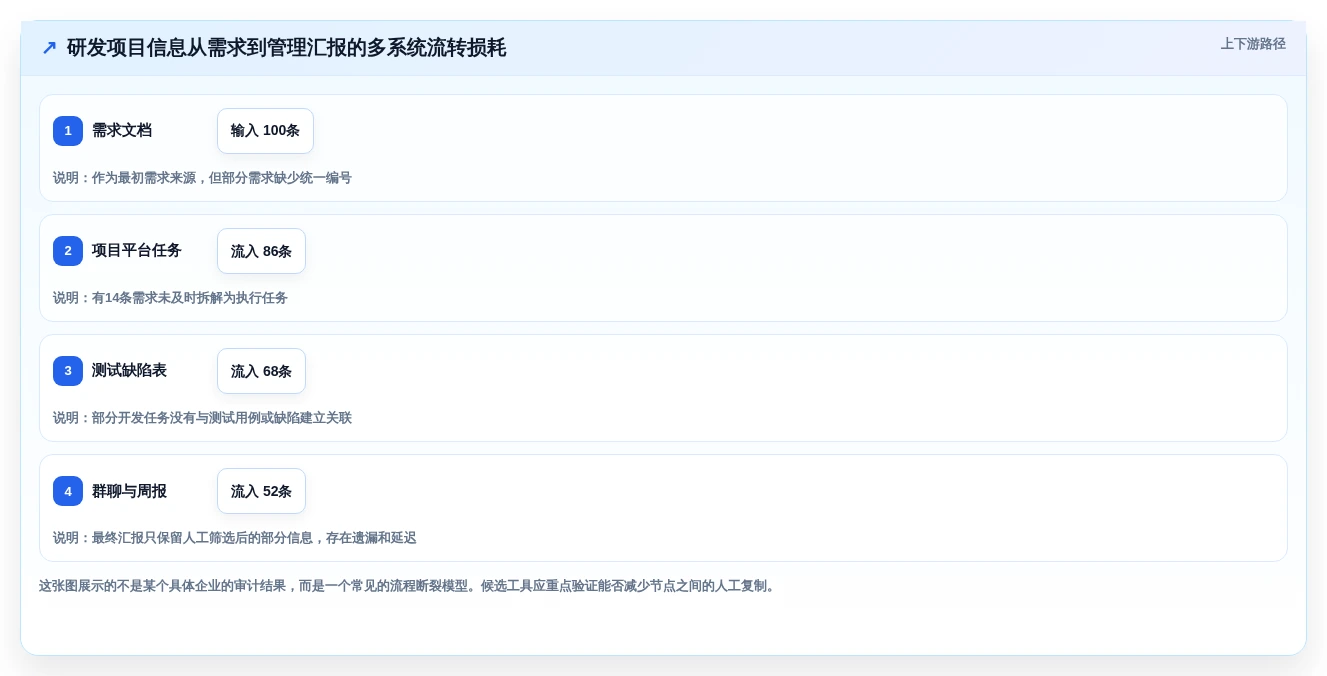Click the note about 有14条需求未及时拆解
Image resolution: width=1327 pixels, height=676 pixels.
(170, 298)
